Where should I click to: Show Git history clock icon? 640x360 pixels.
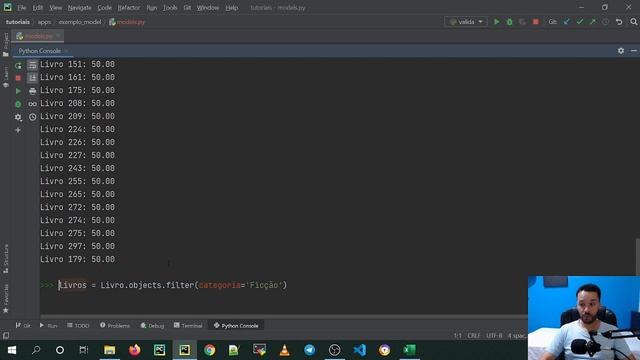pos(605,22)
